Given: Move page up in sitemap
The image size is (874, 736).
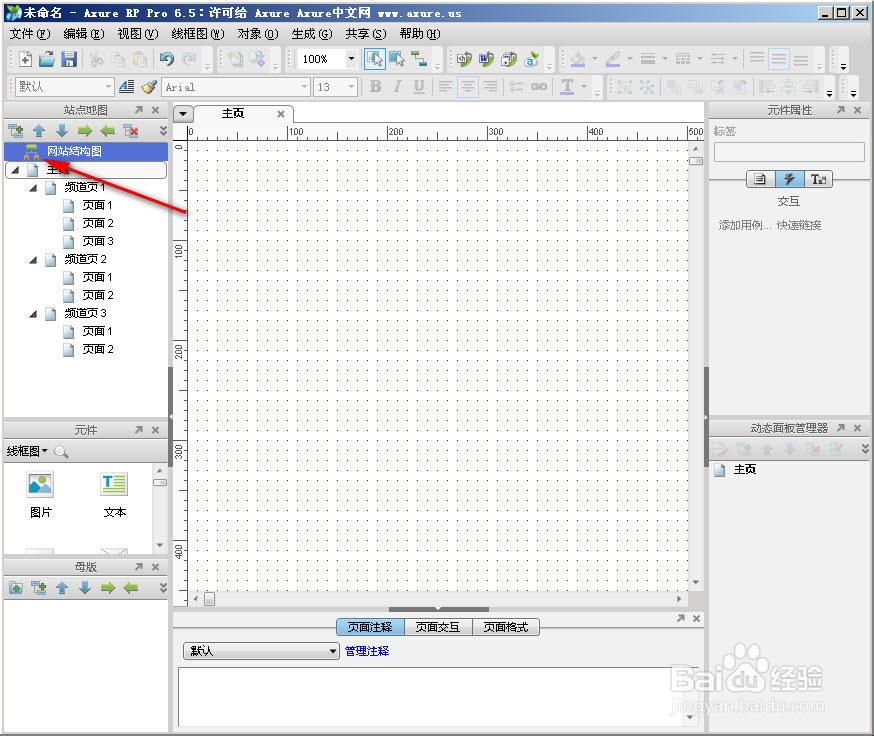Looking at the screenshot, I should [39, 132].
